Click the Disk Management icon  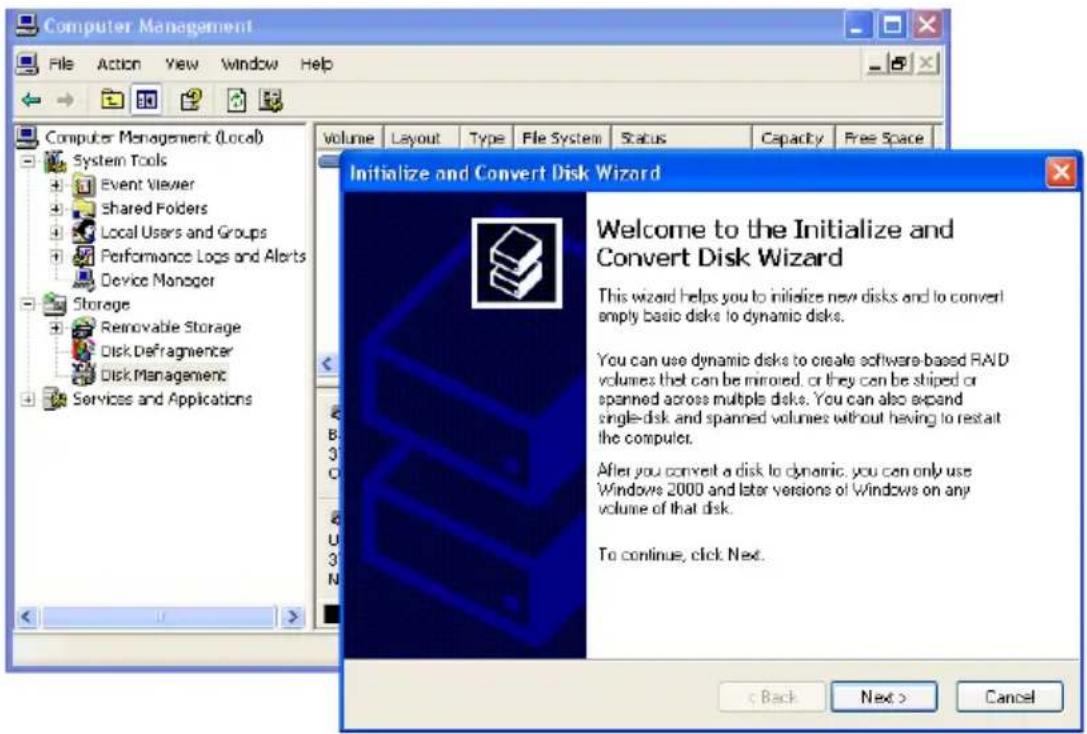coord(84,374)
